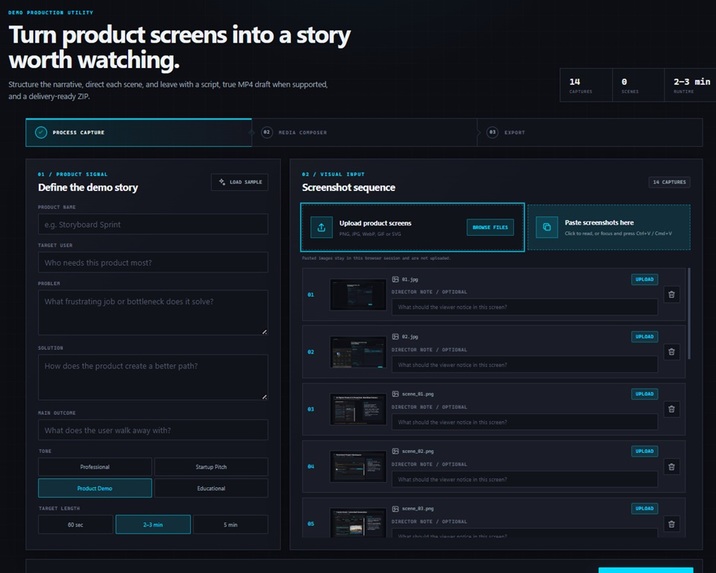Click image file icon beside 01.jpg

click(395, 279)
